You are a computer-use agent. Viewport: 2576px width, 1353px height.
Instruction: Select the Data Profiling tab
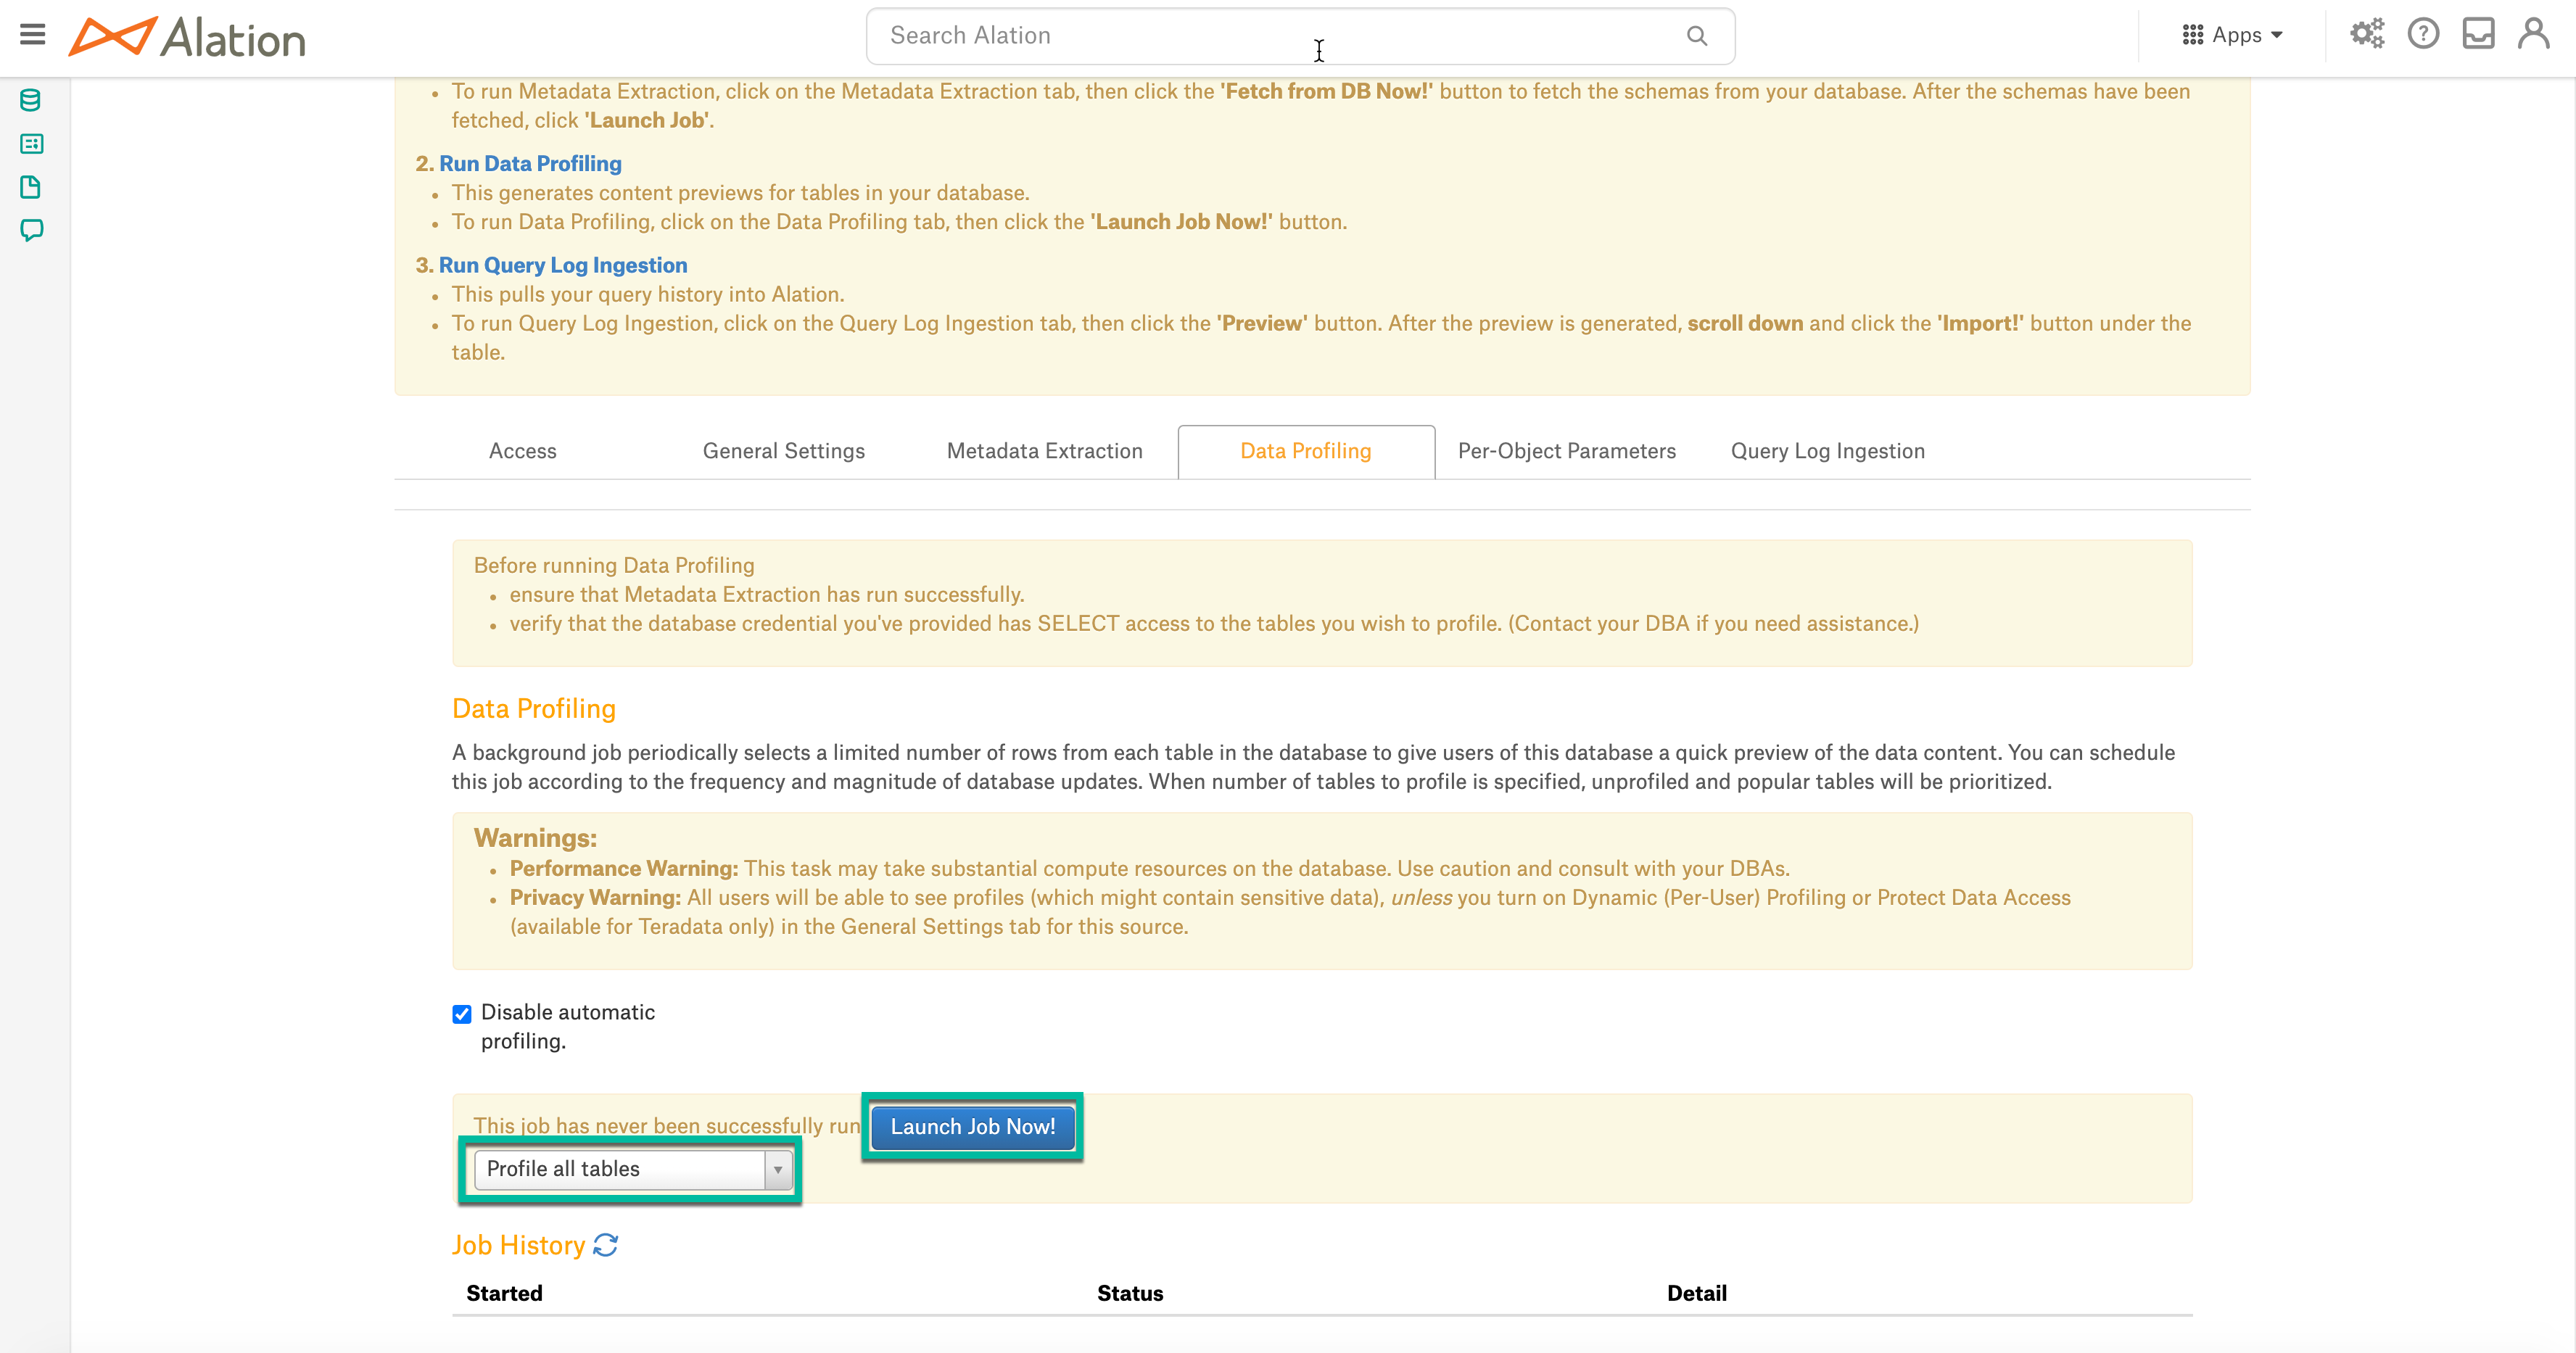pyautogui.click(x=1306, y=451)
